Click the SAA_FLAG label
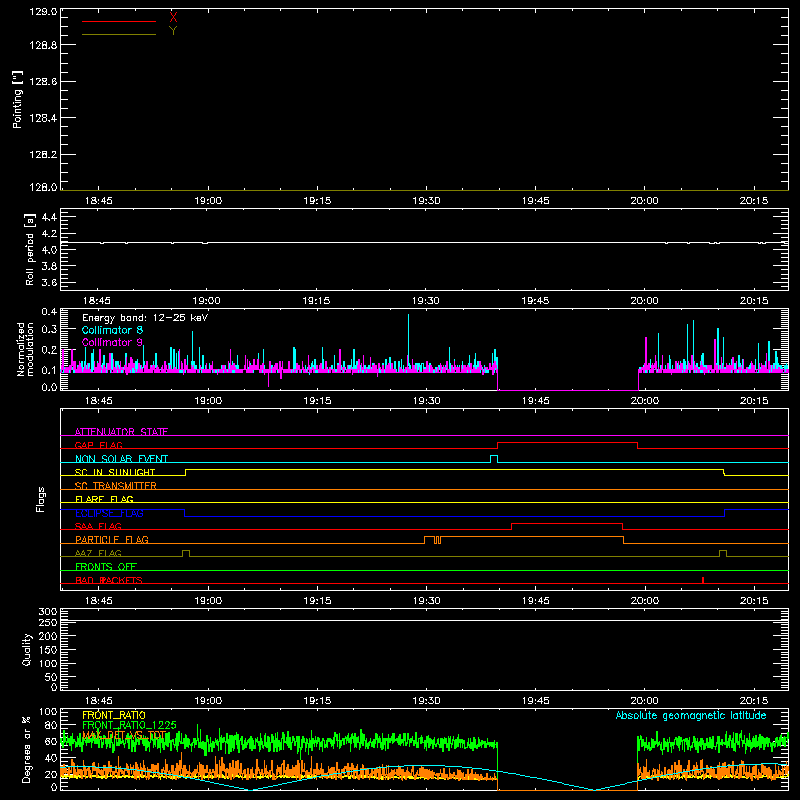Image resolution: width=800 pixels, height=800 pixels. point(98,526)
